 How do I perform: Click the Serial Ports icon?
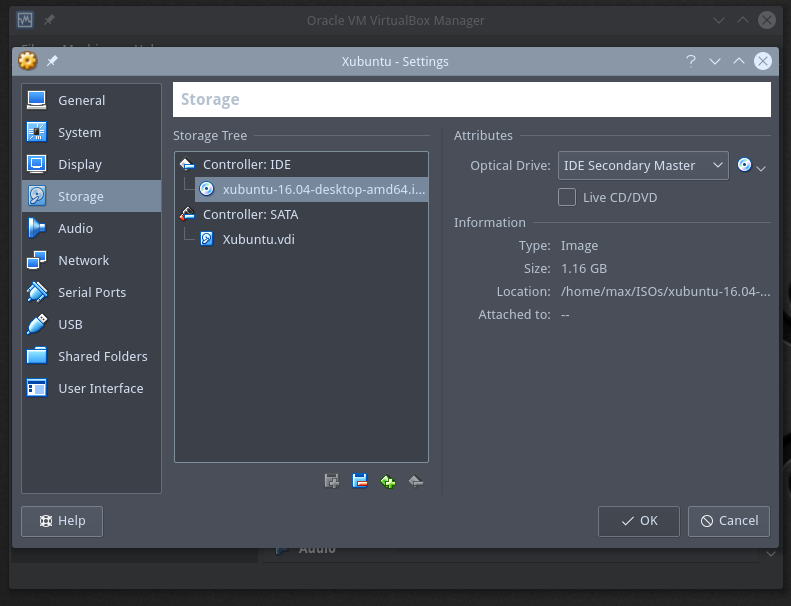37,292
